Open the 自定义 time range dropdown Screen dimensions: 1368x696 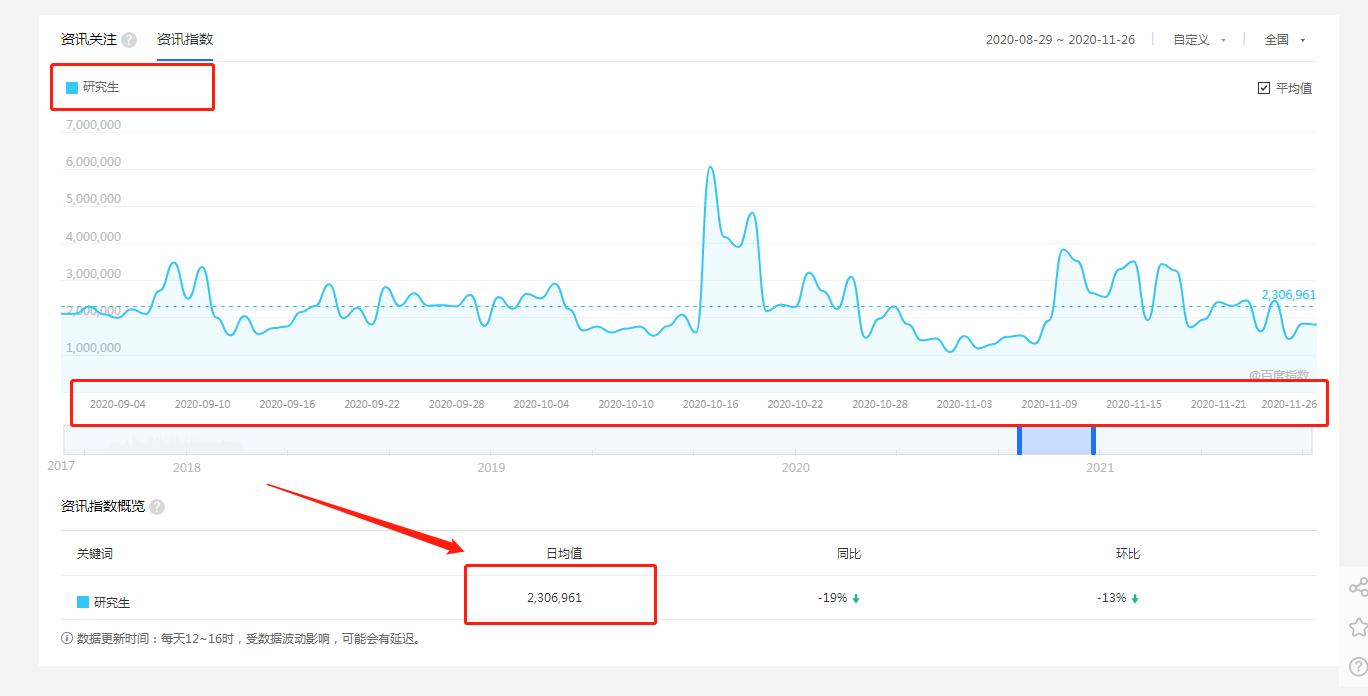tap(1199, 40)
